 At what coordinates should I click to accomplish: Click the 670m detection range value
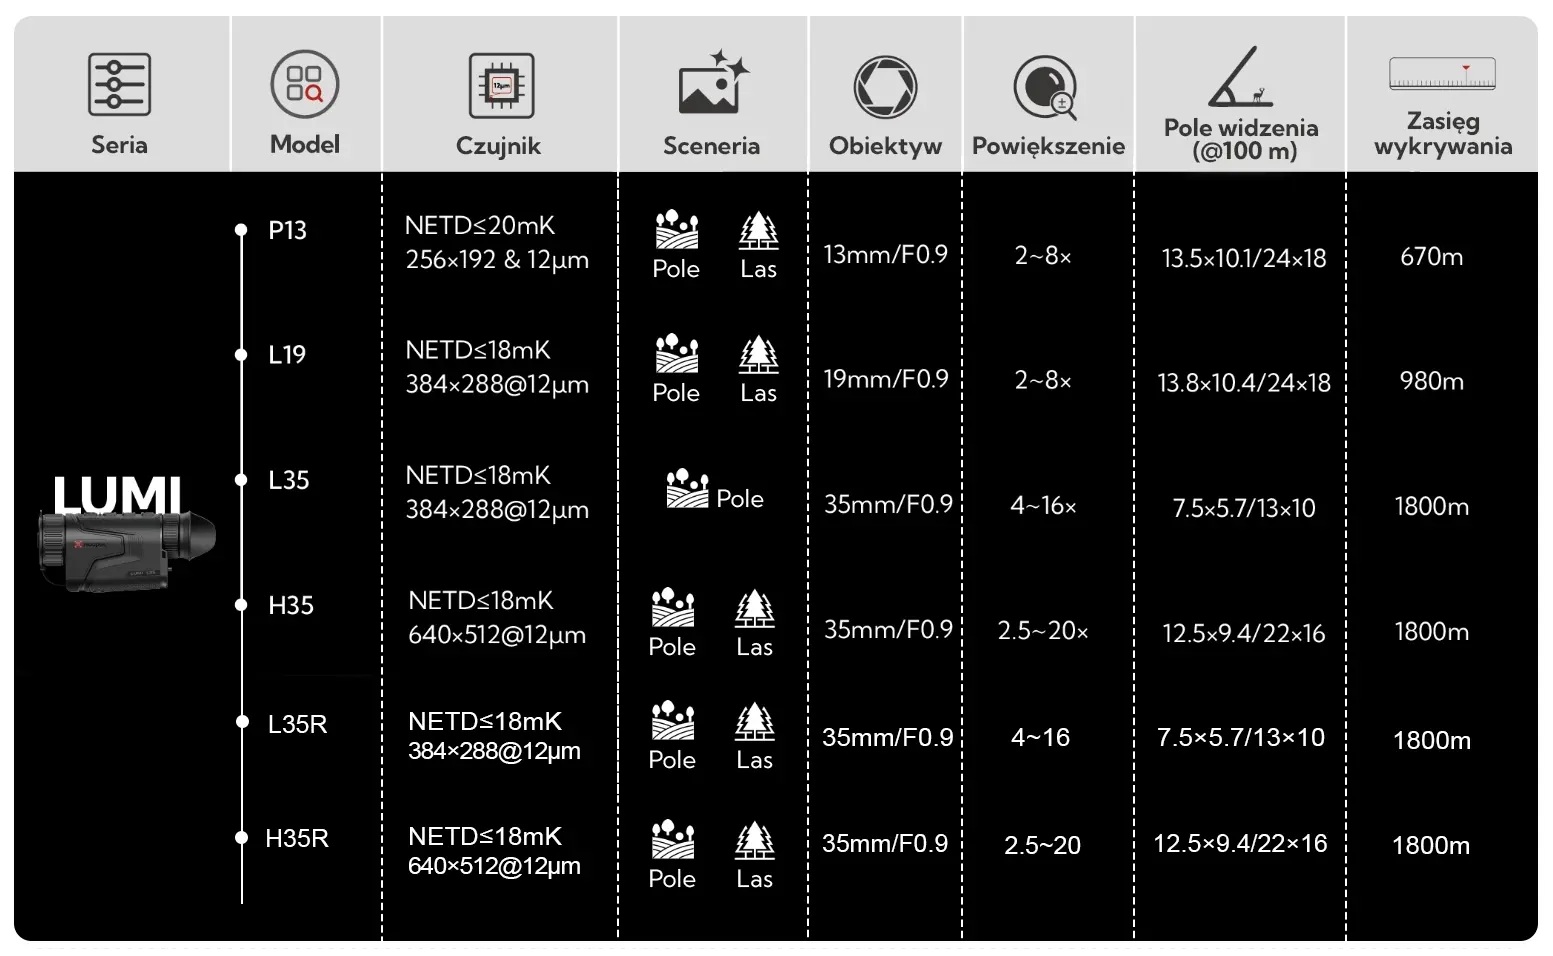pos(1431,257)
